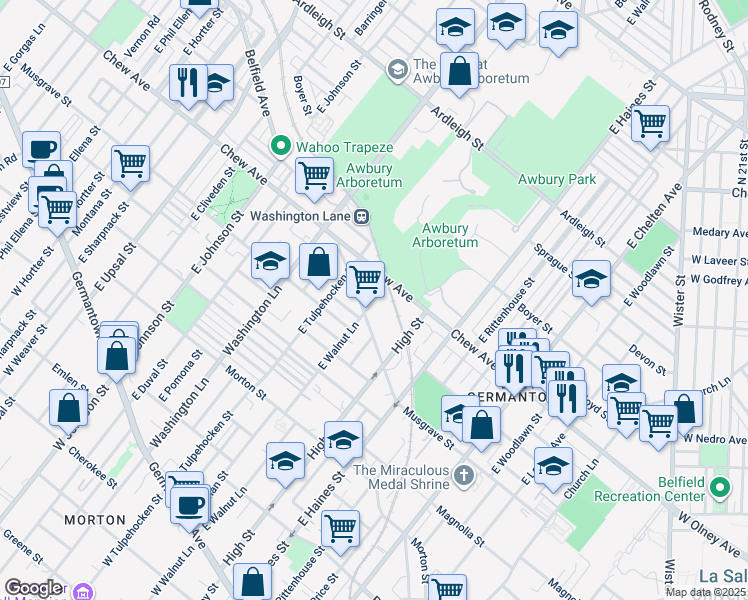The width and height of the screenshot is (748, 600).
Task: Click the shopping cart marker beside Wahoo Trapeze
Action: point(314,179)
